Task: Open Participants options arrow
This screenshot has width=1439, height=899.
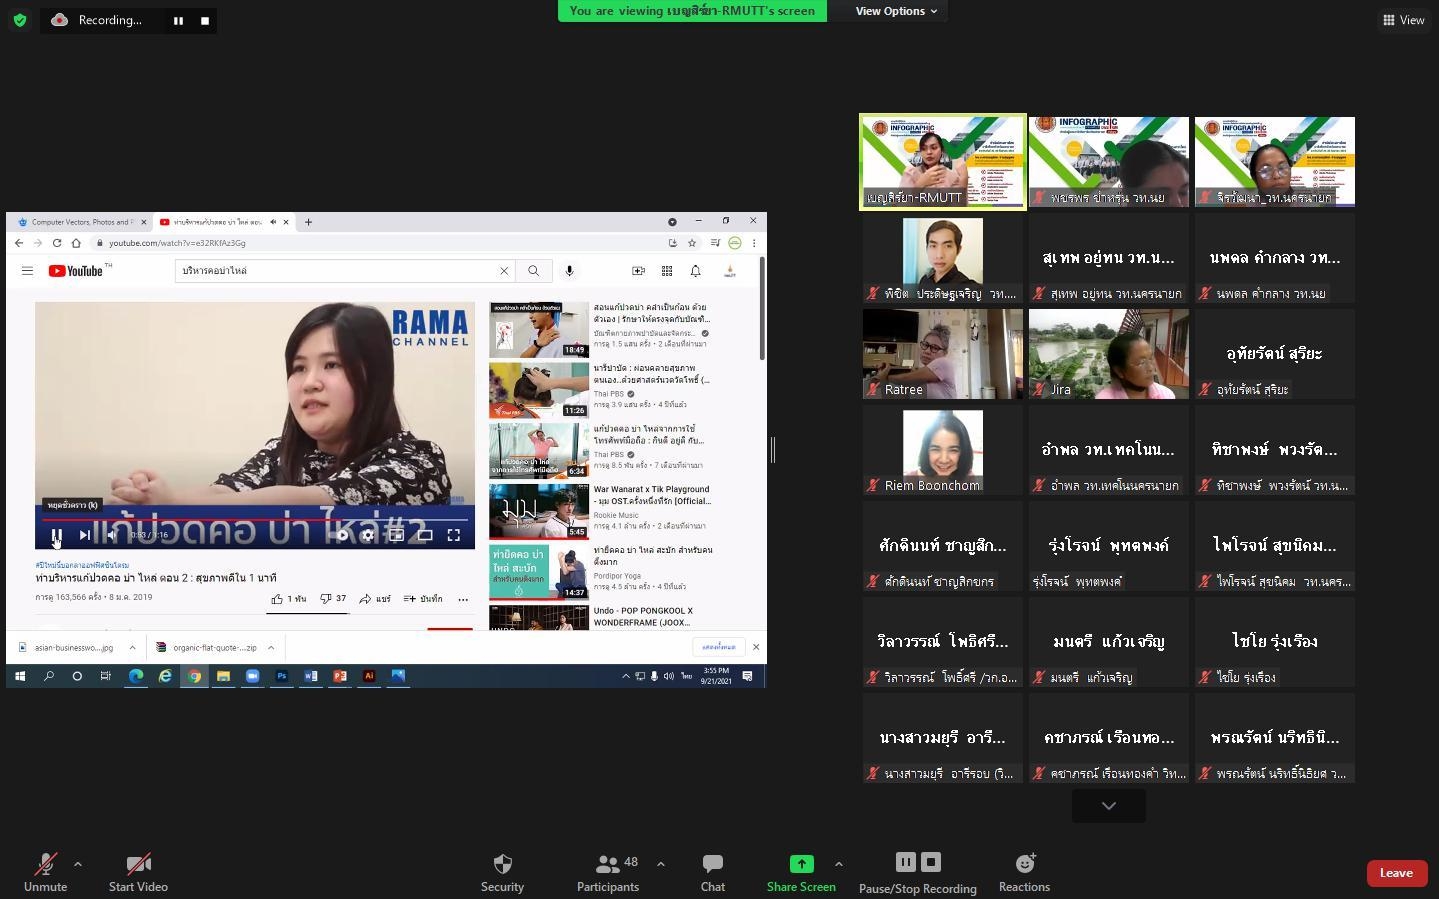Action: [x=660, y=864]
